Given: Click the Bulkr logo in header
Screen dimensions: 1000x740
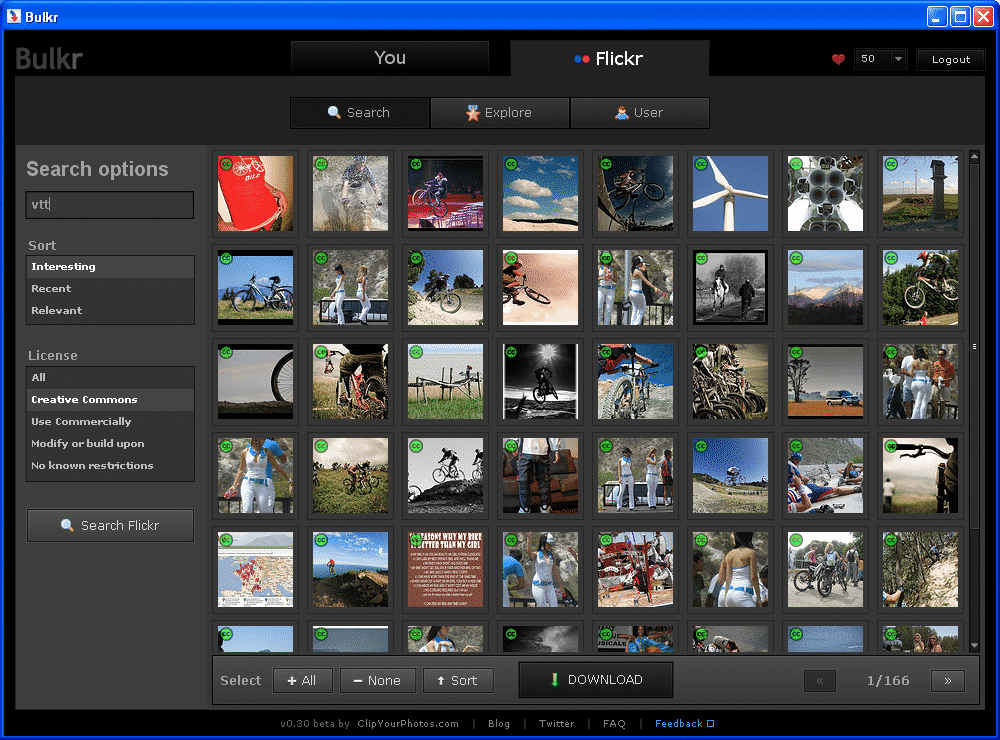Looking at the screenshot, I should tap(50, 59).
